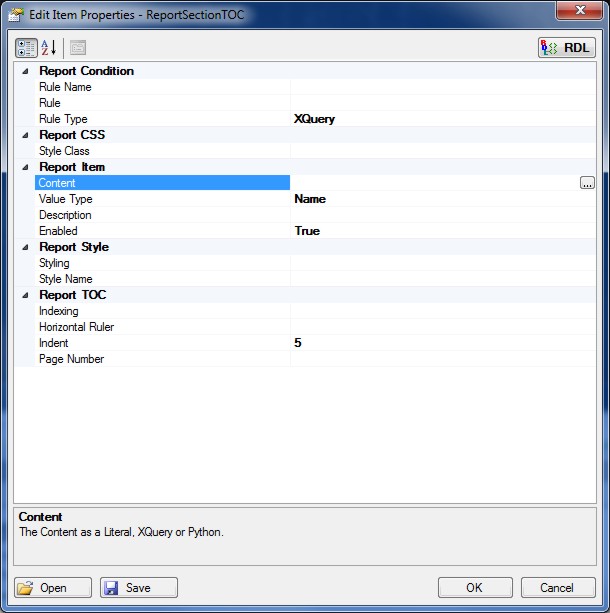Click the RDL button

[567, 48]
